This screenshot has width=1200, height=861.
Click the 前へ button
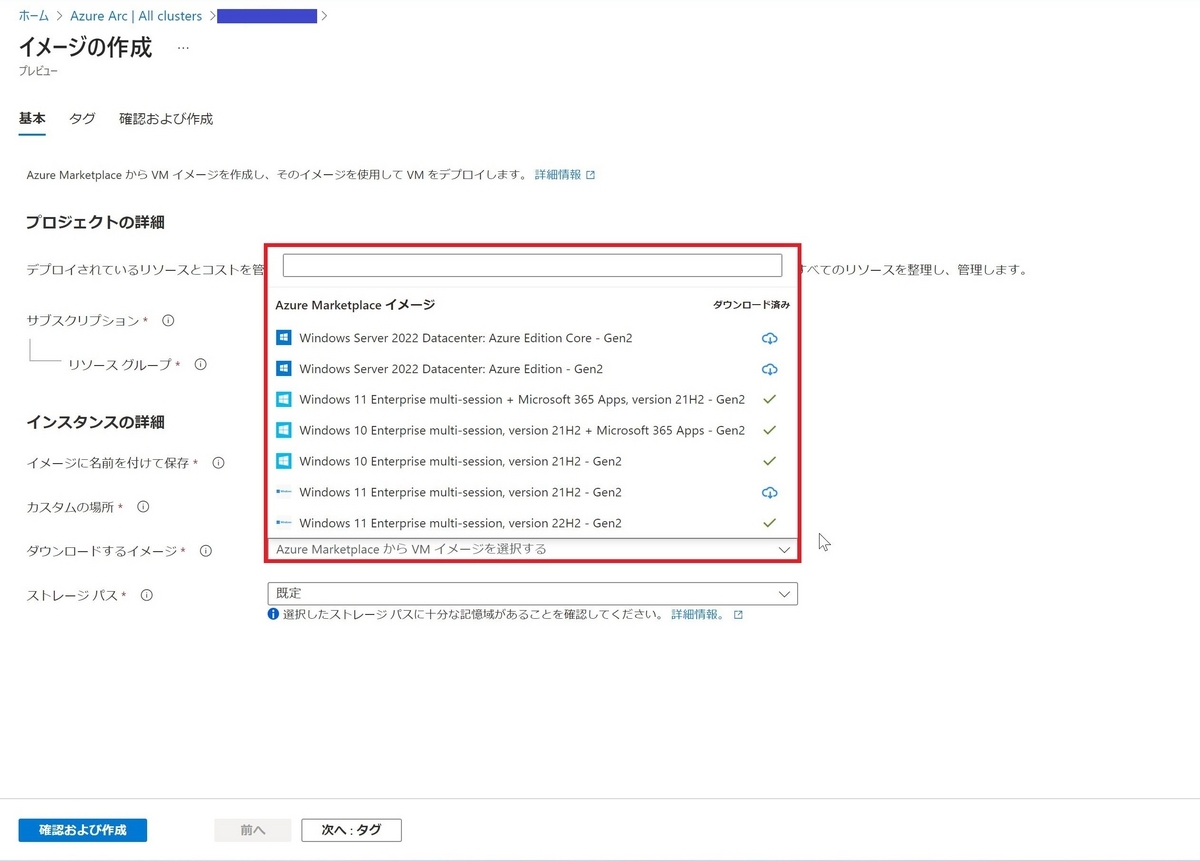point(253,830)
